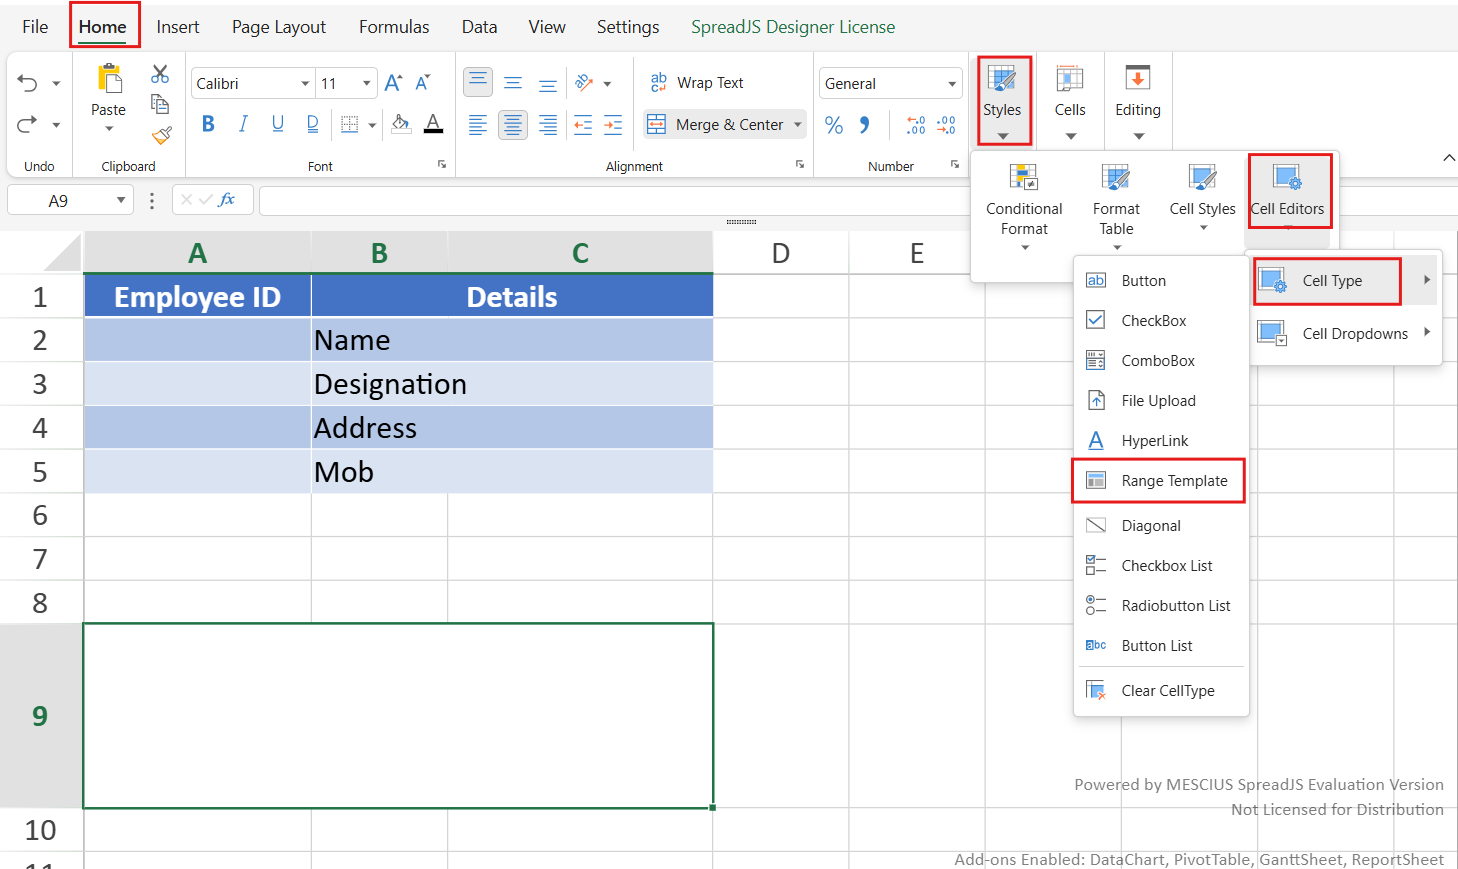Toggle Italic formatting
The image size is (1458, 869).
pyautogui.click(x=243, y=124)
